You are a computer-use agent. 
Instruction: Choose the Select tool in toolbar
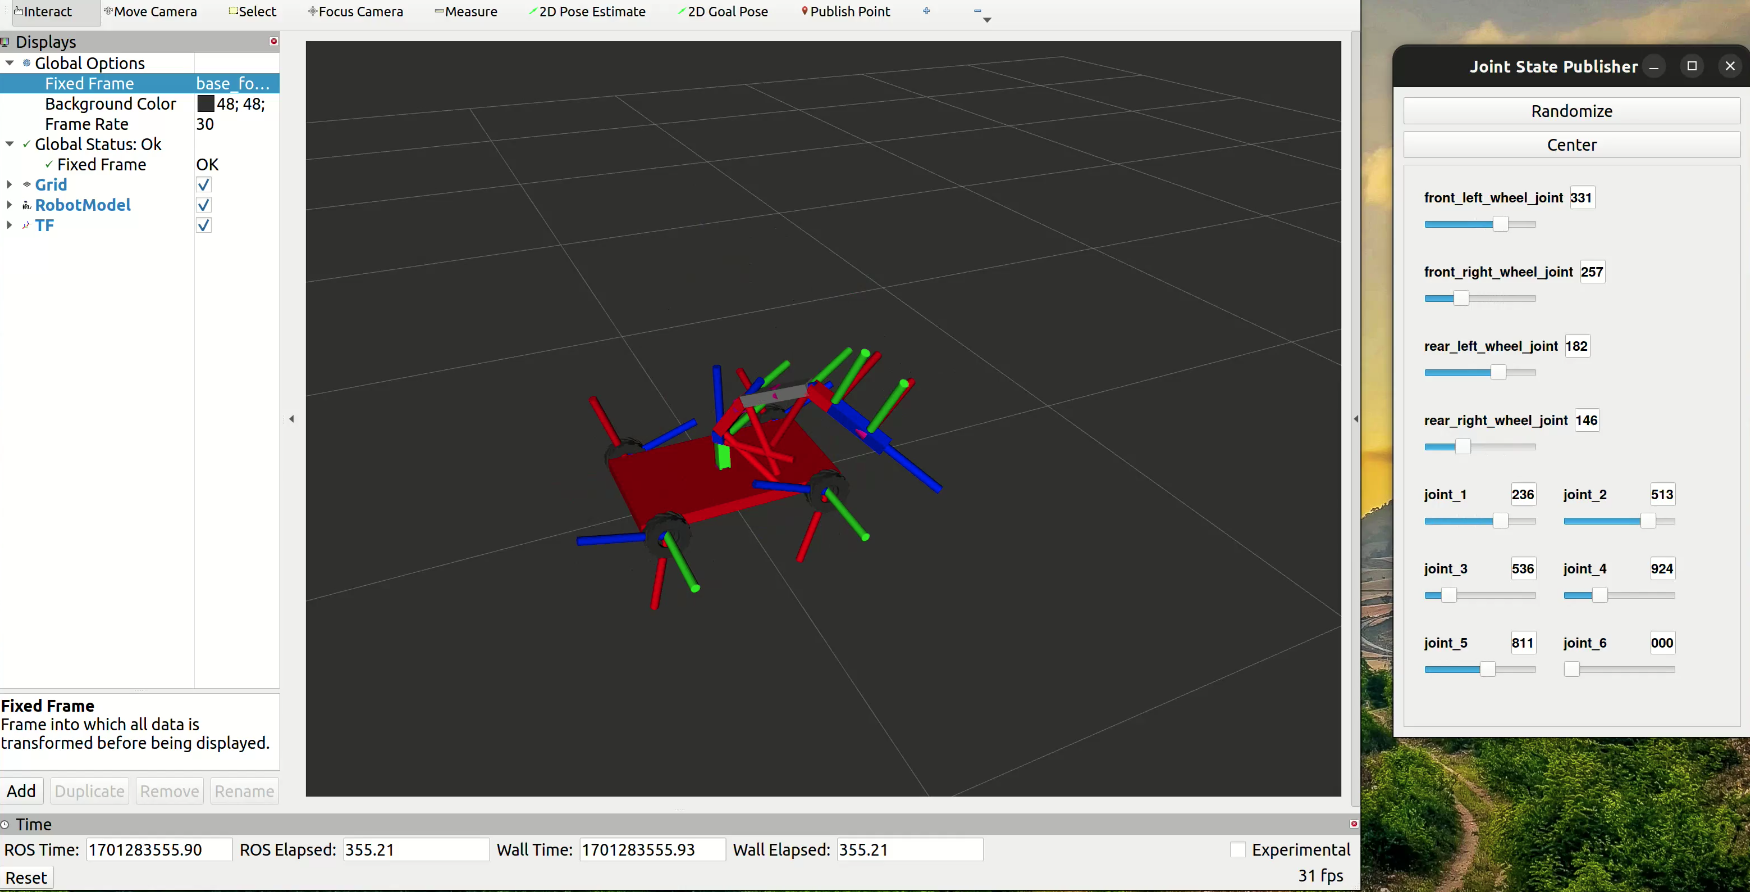coord(253,12)
